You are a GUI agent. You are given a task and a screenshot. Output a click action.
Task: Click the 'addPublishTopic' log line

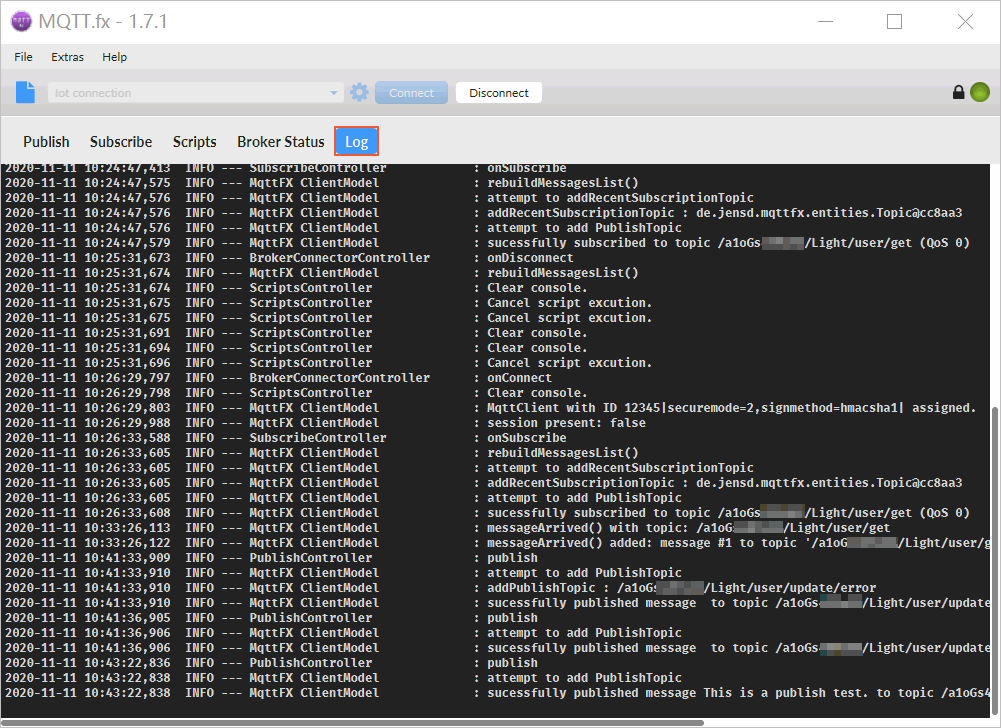(x=681, y=588)
